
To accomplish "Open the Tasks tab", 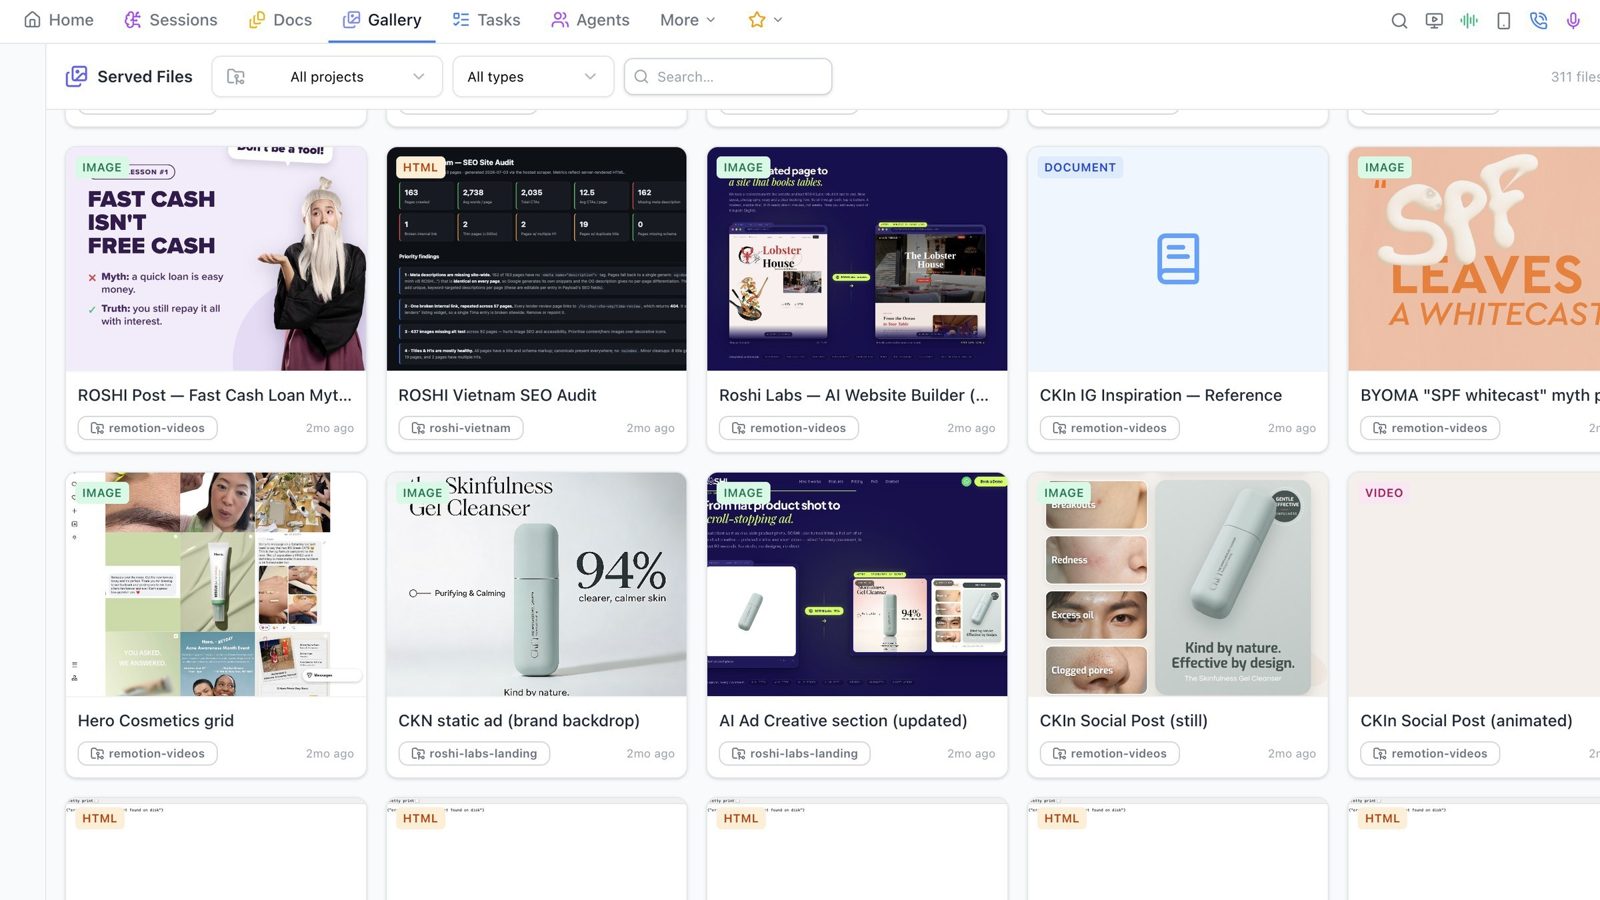I will click(486, 20).
